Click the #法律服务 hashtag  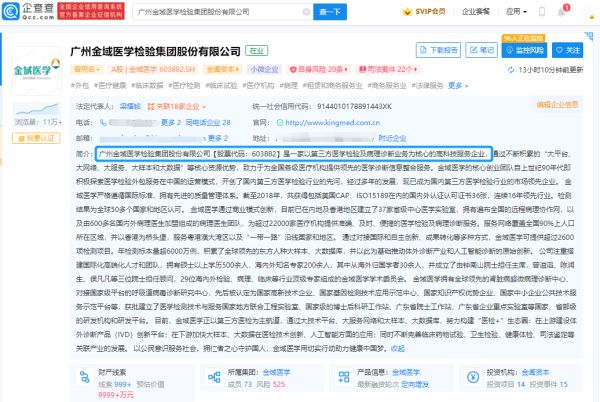[427, 85]
